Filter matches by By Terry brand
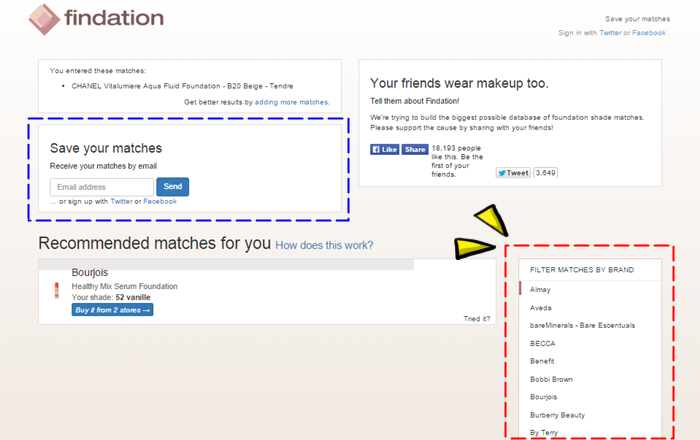The image size is (700, 440). tap(544, 432)
